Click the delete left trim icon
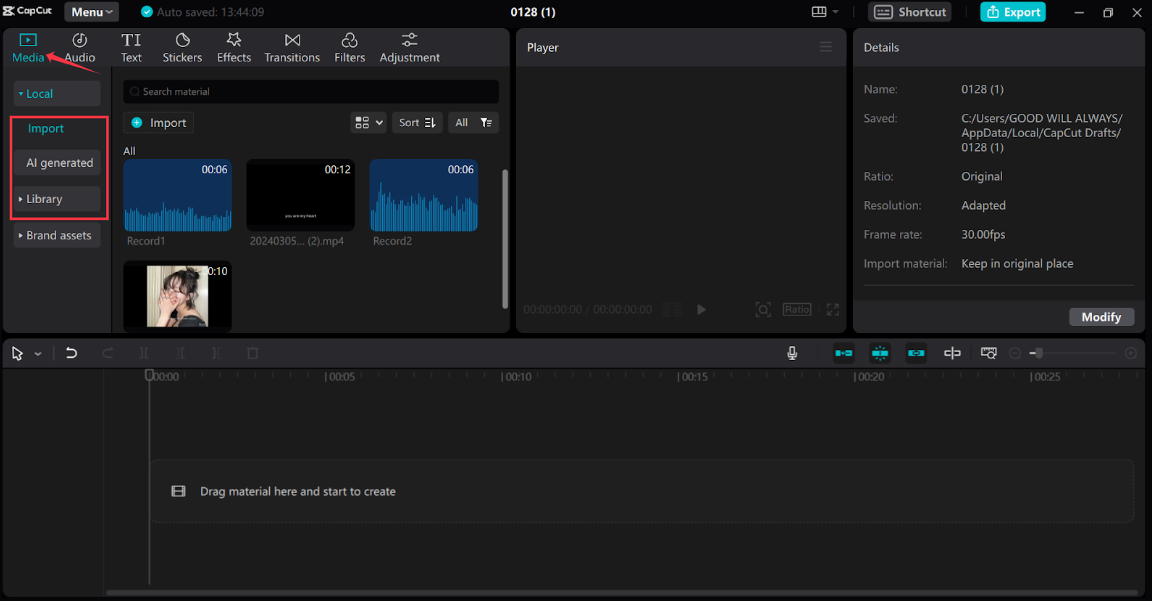 click(x=180, y=353)
